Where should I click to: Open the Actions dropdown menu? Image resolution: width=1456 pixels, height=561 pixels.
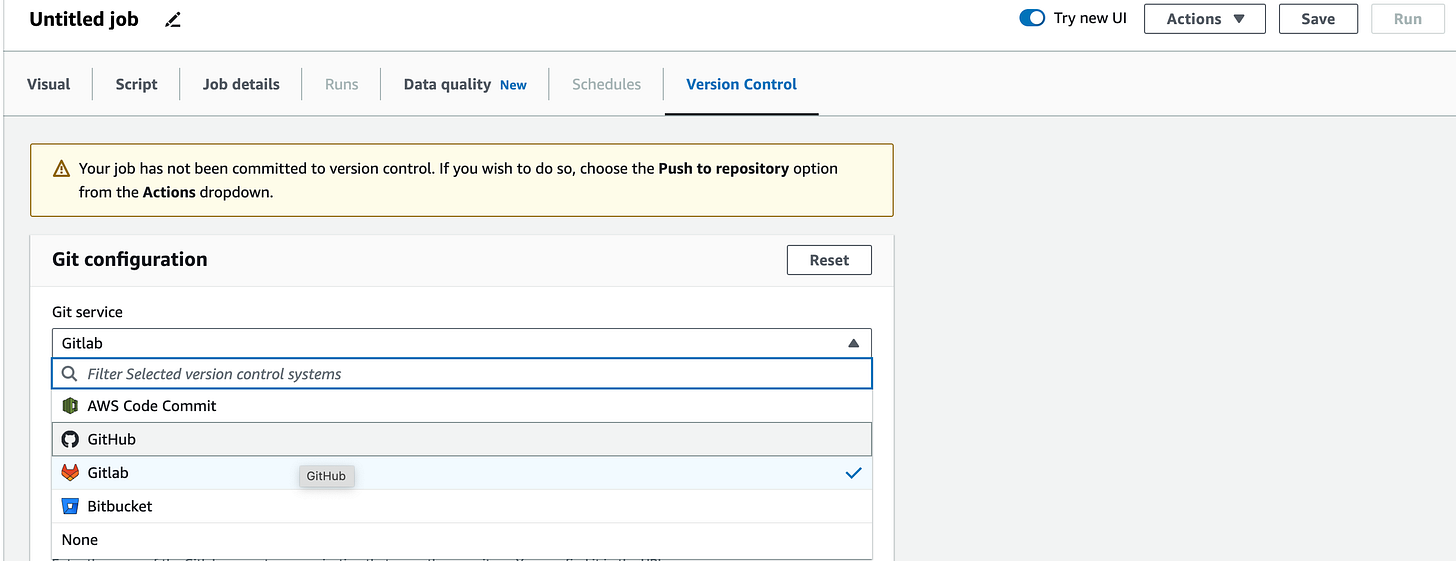1205,19
